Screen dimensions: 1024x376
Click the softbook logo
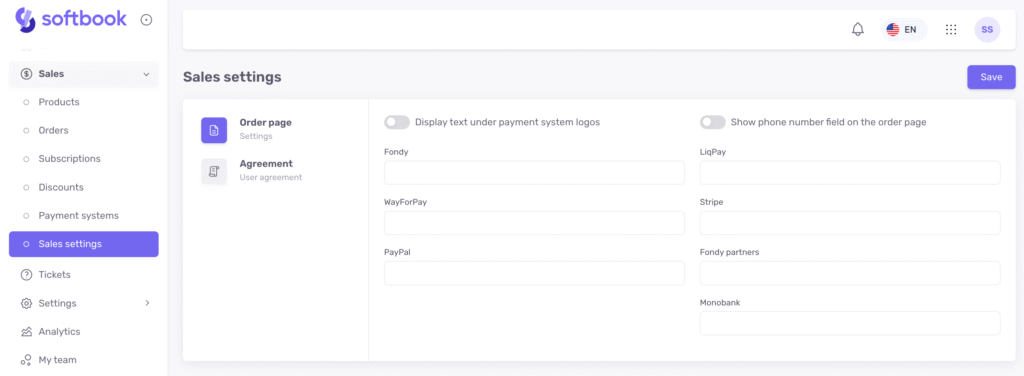pos(71,20)
